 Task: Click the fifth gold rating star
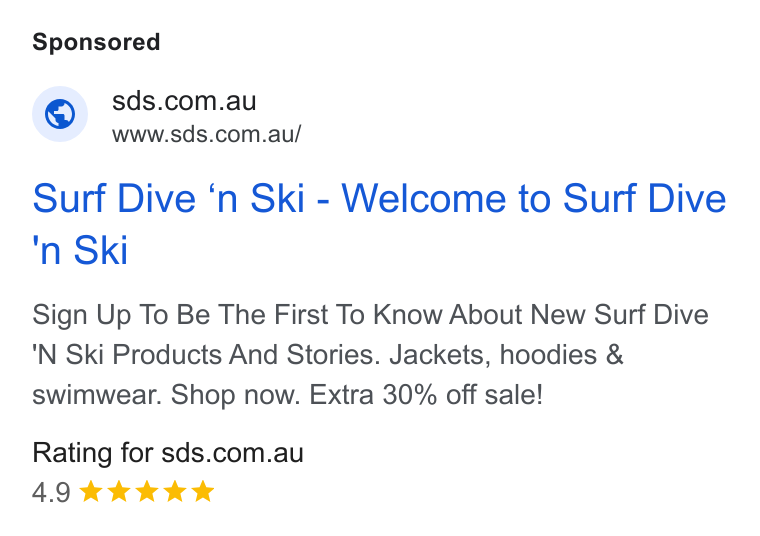203,491
